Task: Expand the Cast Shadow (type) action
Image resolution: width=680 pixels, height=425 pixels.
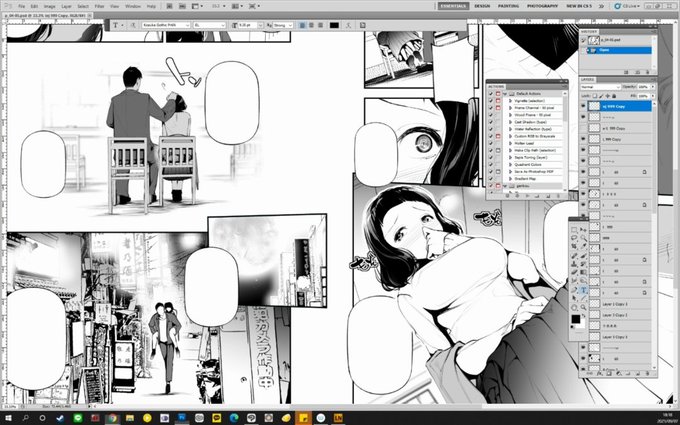Action: click(x=510, y=122)
